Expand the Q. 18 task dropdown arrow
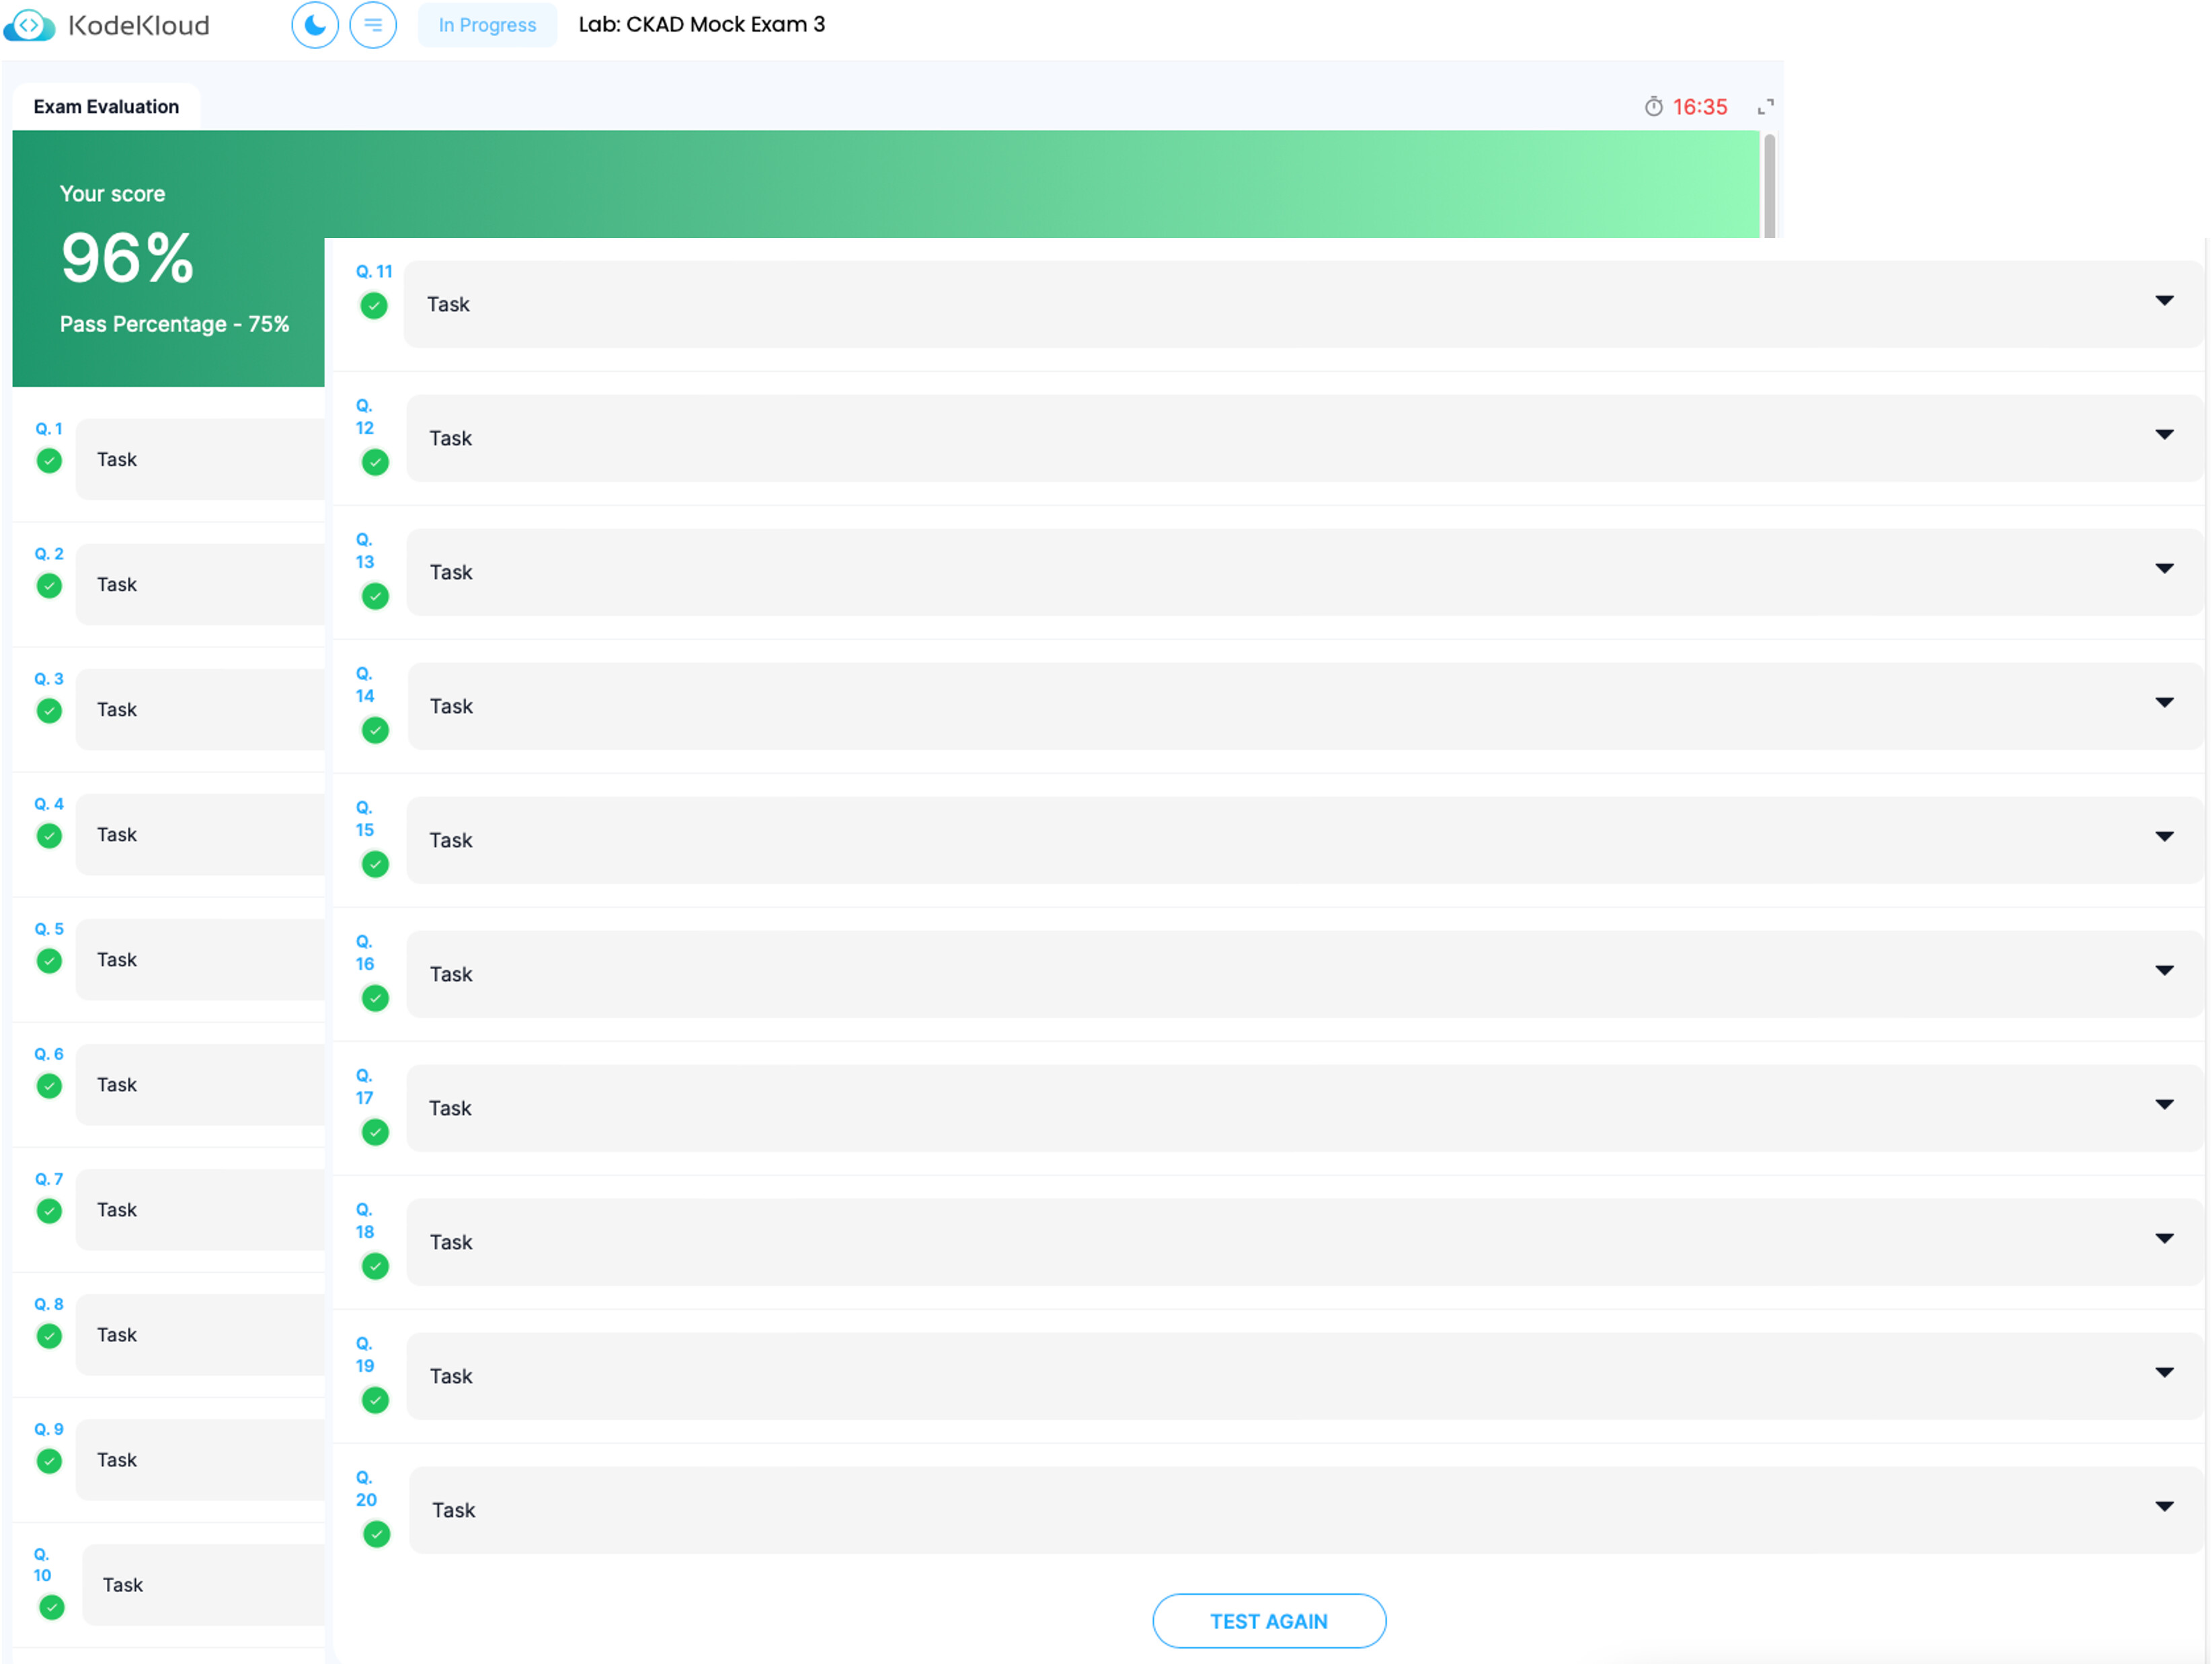The image size is (2212, 1664). tap(2164, 1239)
